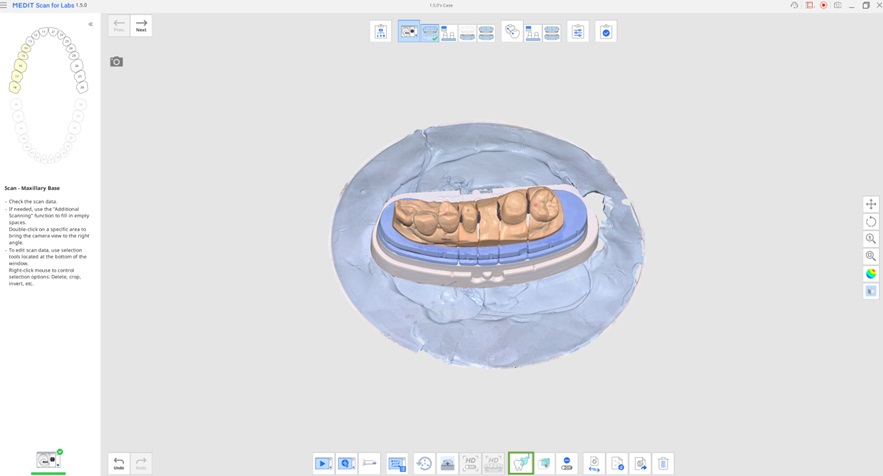The width and height of the screenshot is (883, 476).
Task: Click the zoom in magnifier icon
Action: [x=871, y=239]
